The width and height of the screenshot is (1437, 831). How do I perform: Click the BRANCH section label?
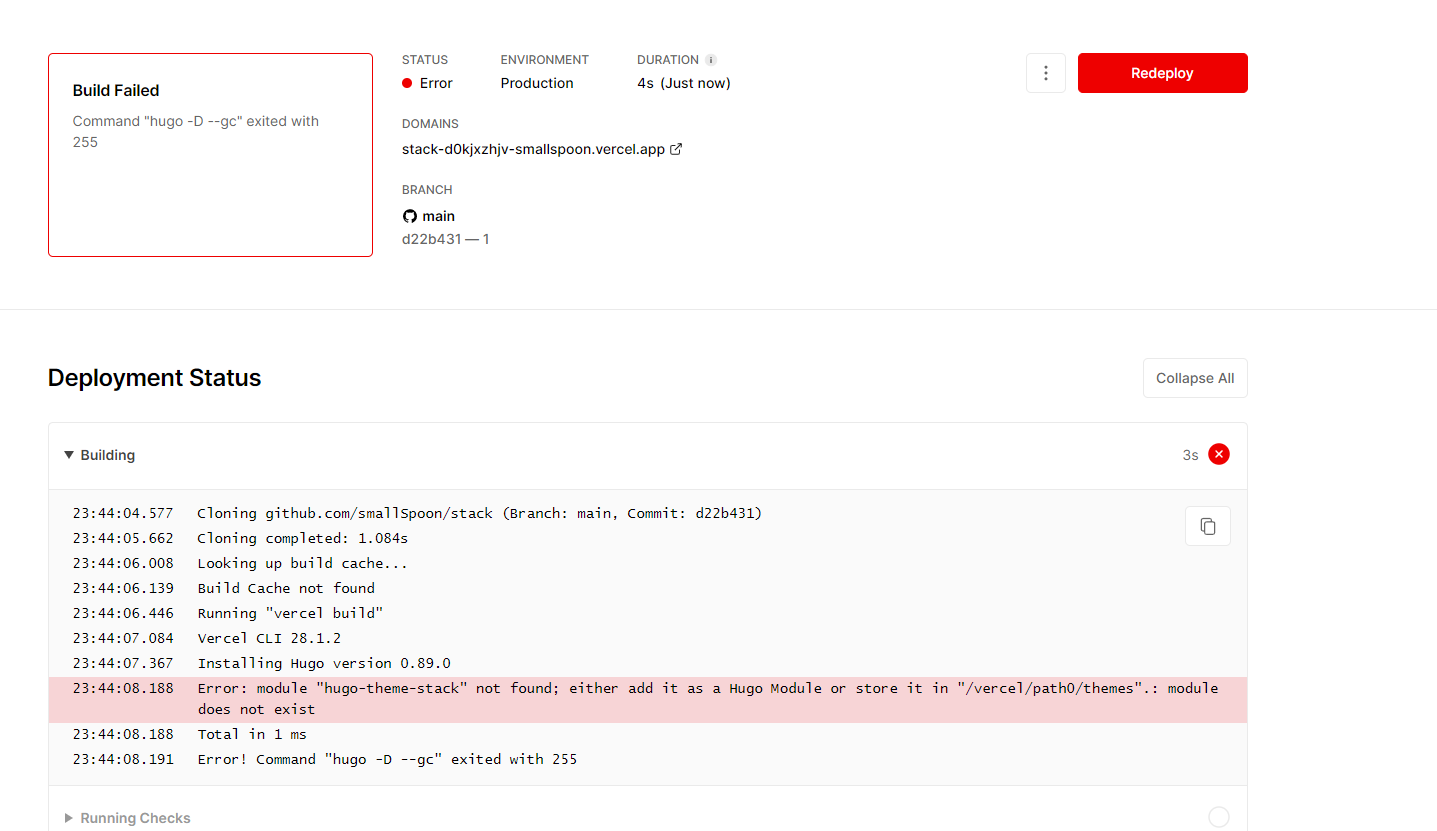(427, 190)
